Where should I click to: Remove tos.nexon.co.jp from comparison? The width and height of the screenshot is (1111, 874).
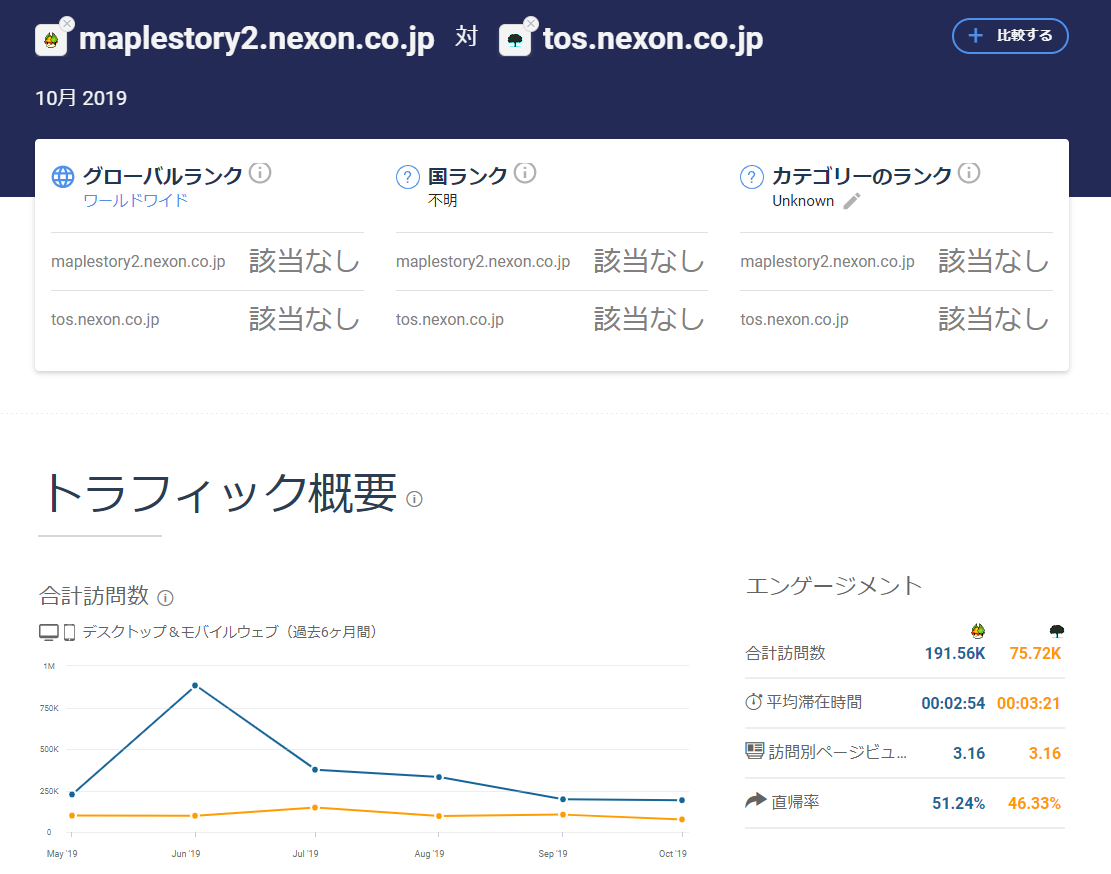pyautogui.click(x=531, y=23)
